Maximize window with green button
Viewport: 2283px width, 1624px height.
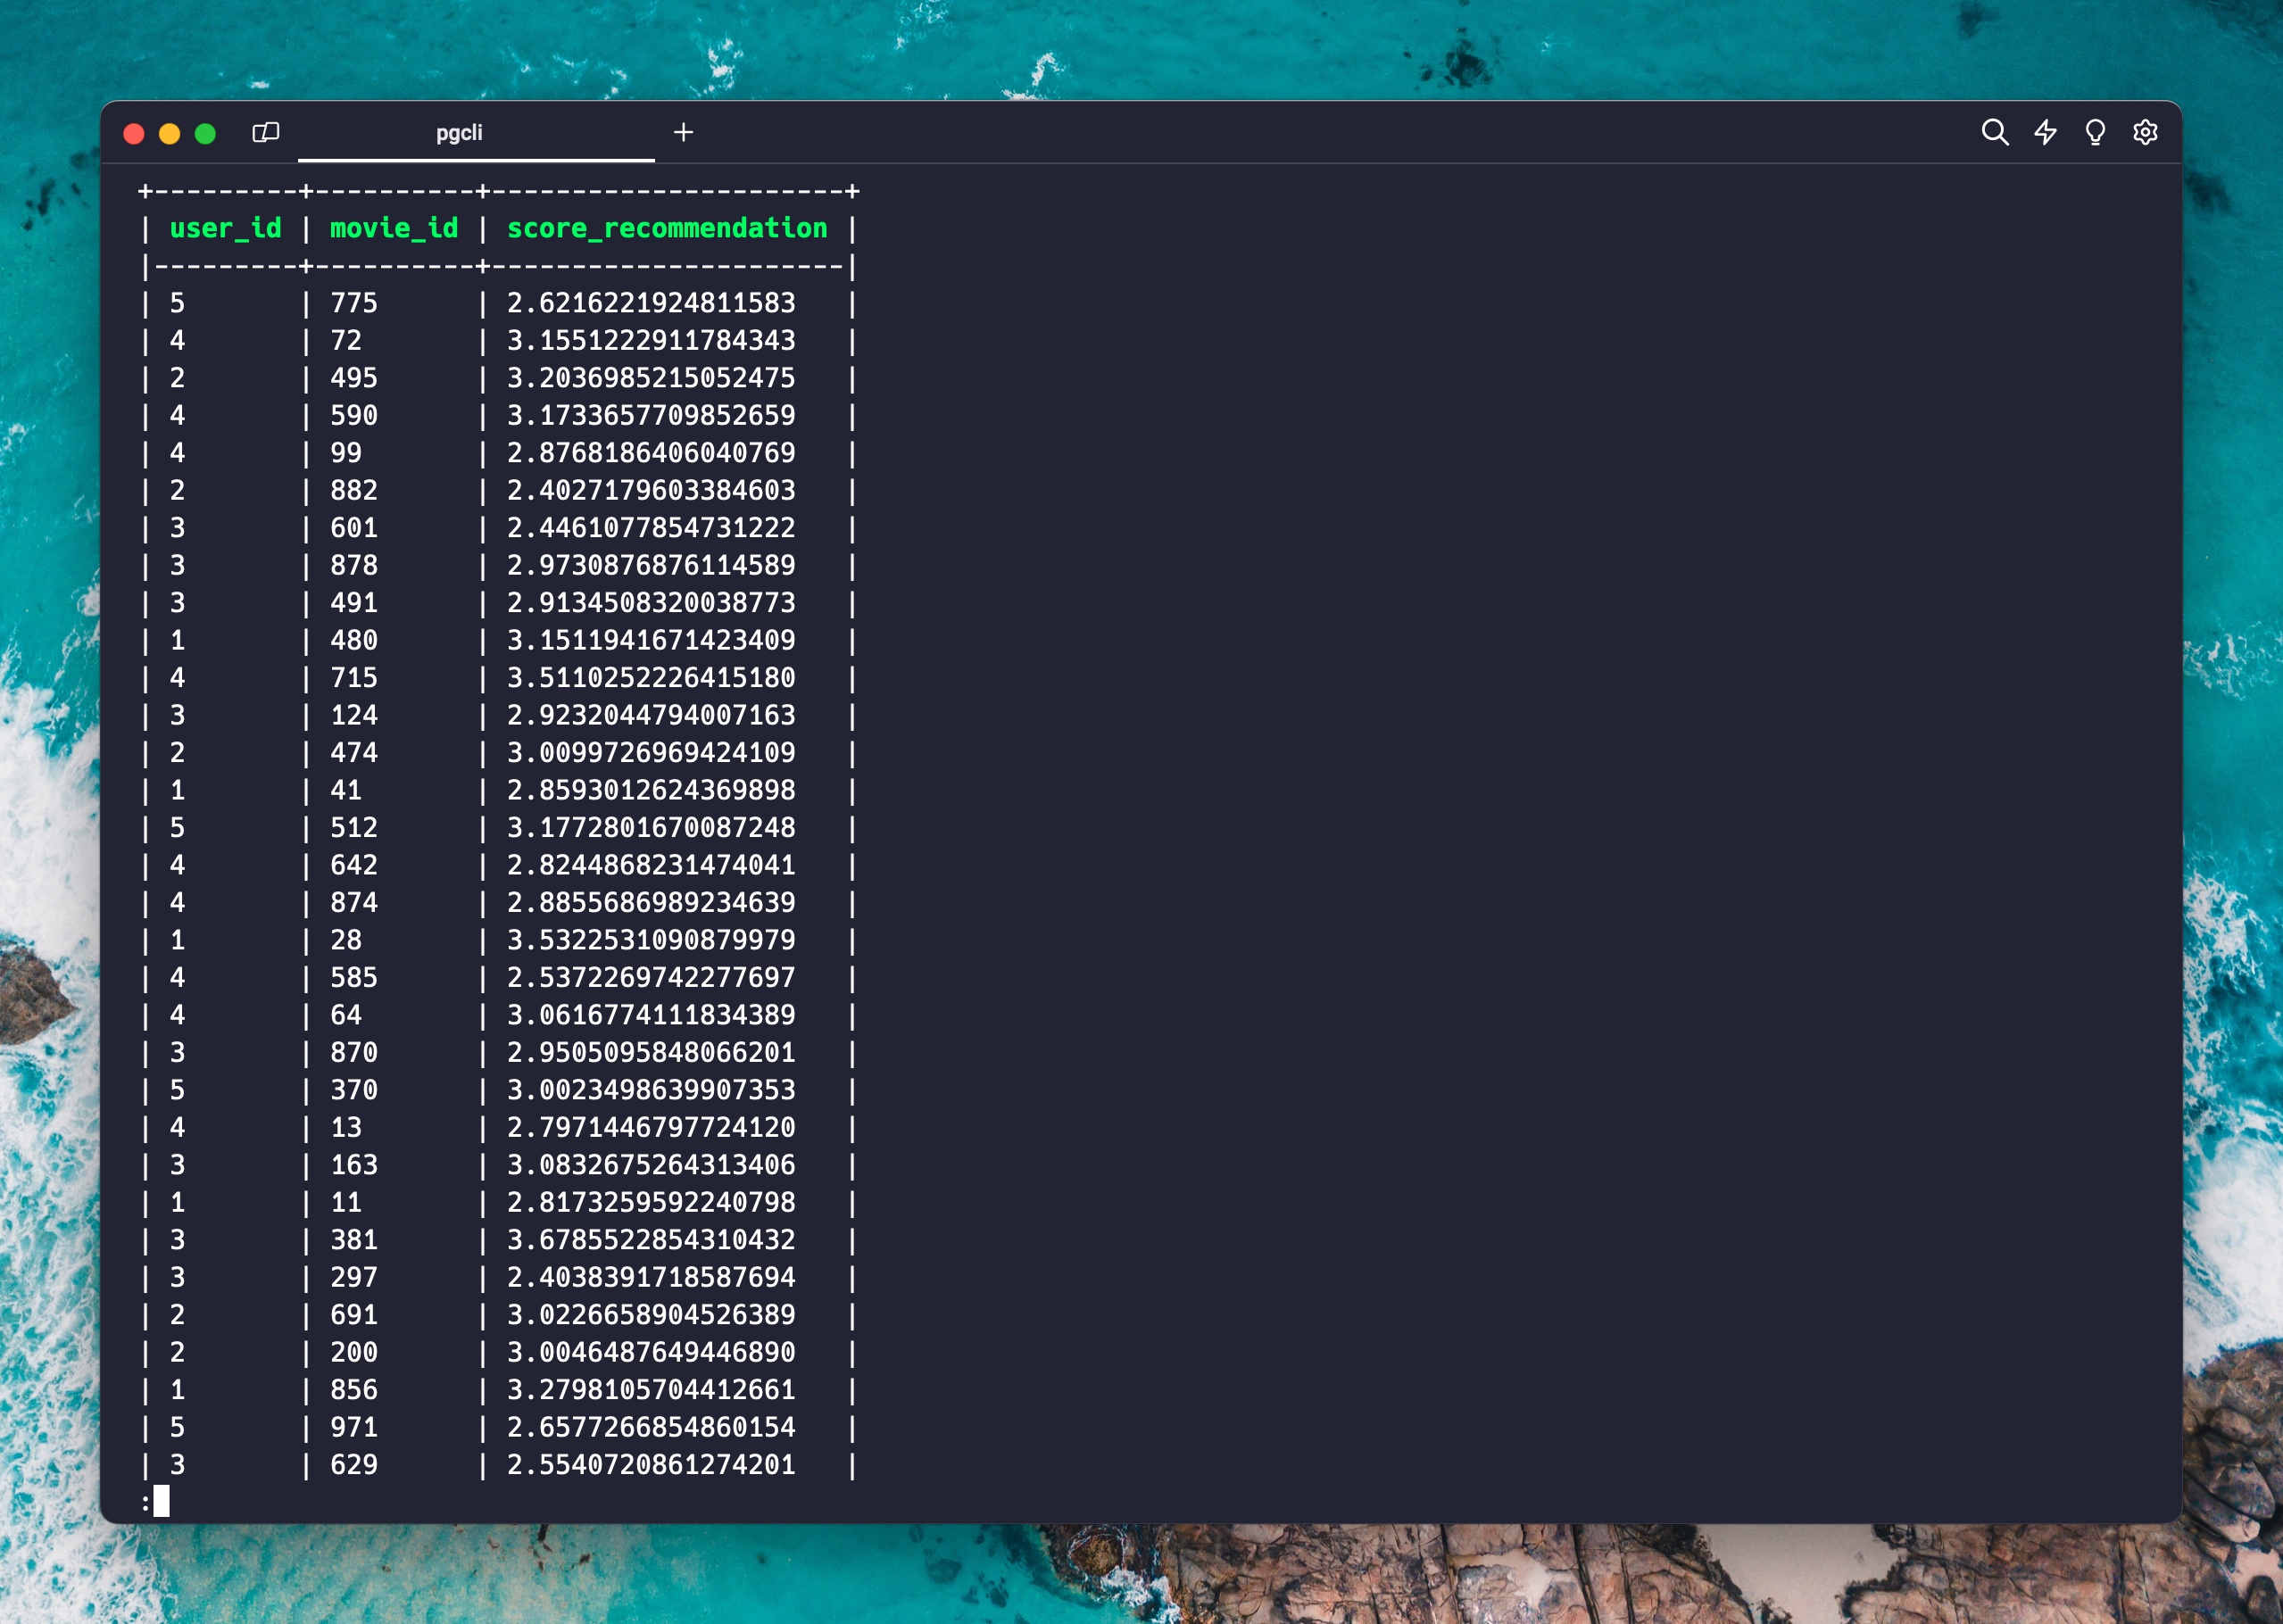pyautogui.click(x=205, y=133)
